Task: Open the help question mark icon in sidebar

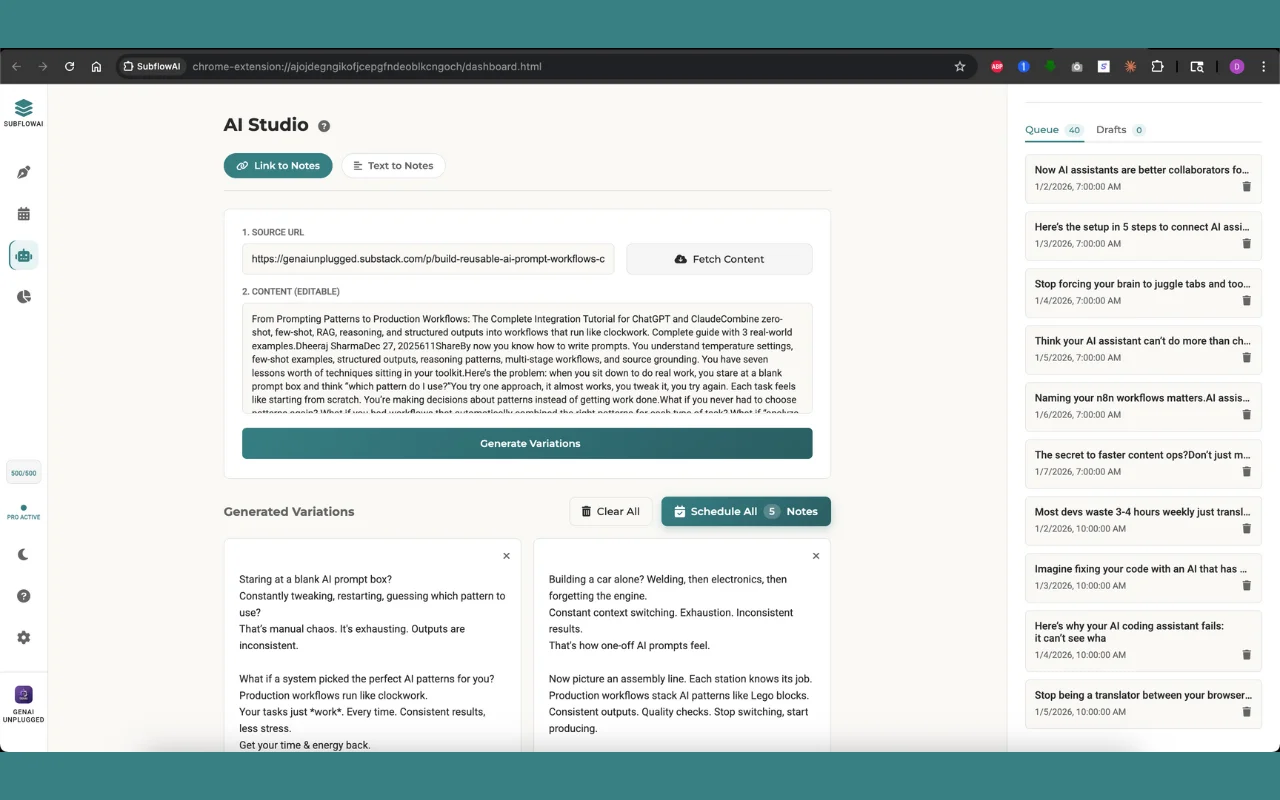Action: click(23, 595)
